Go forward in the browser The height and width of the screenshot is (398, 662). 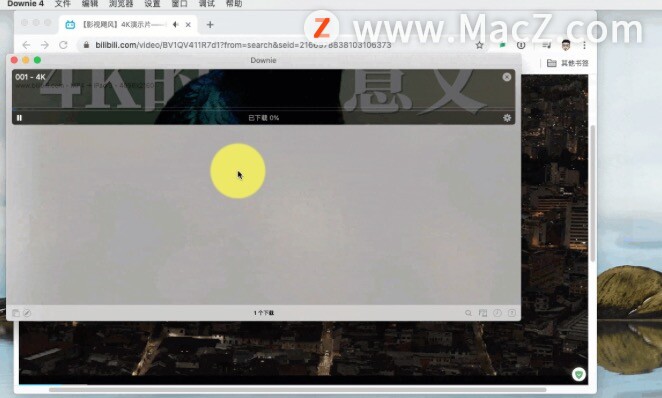pyautogui.click(x=45, y=45)
